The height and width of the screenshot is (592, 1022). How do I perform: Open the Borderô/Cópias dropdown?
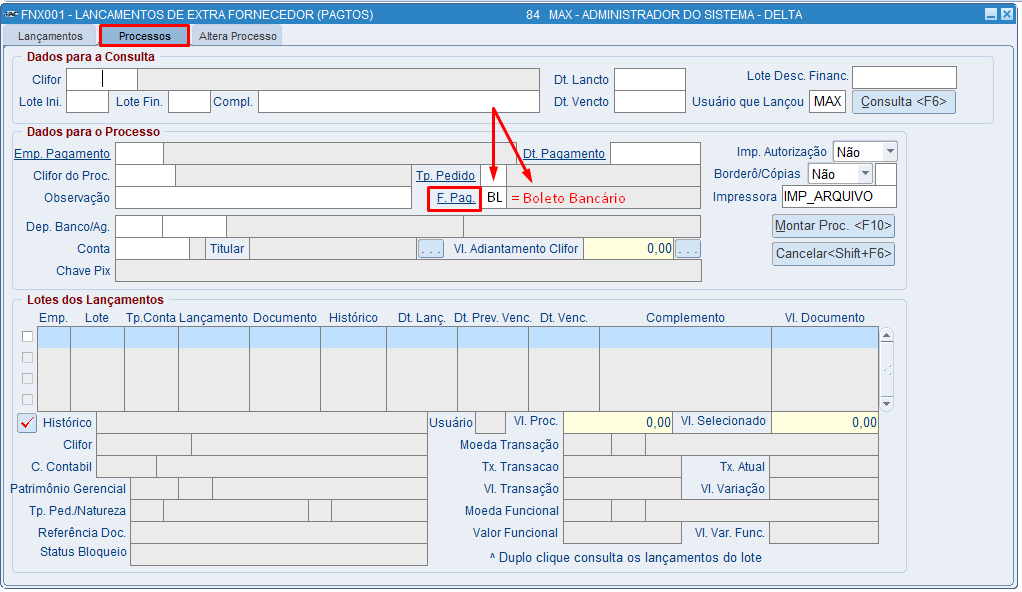[864, 174]
